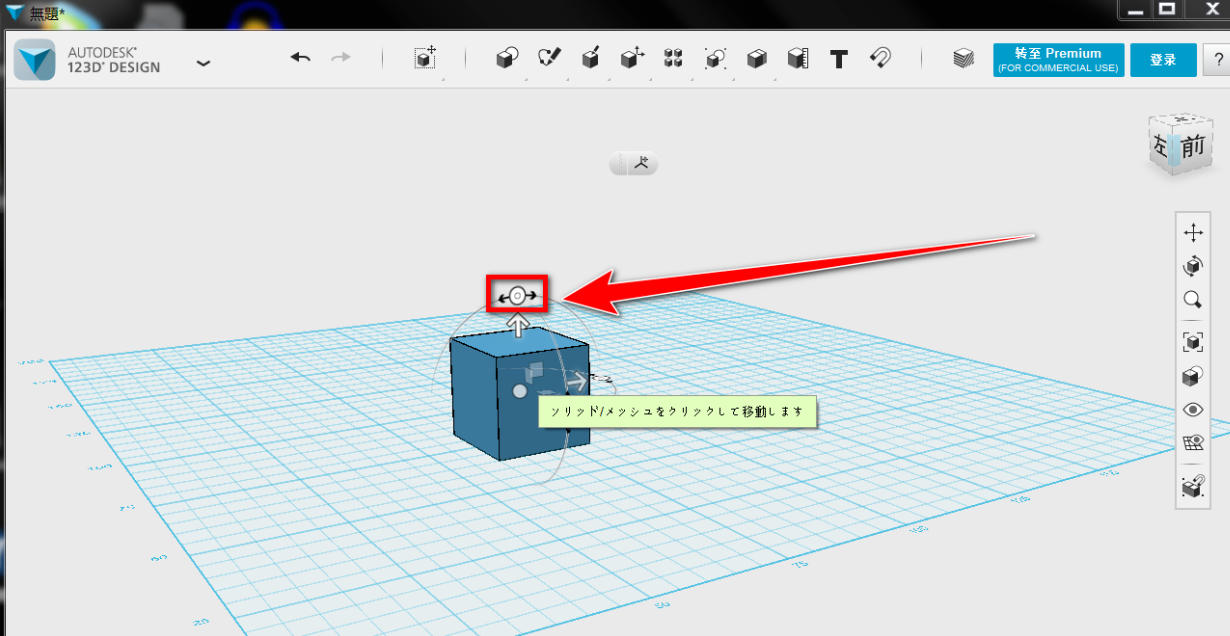Screen dimensions: 1230x636
Task: Select the Zoom magnifier tool
Action: click(1192, 299)
